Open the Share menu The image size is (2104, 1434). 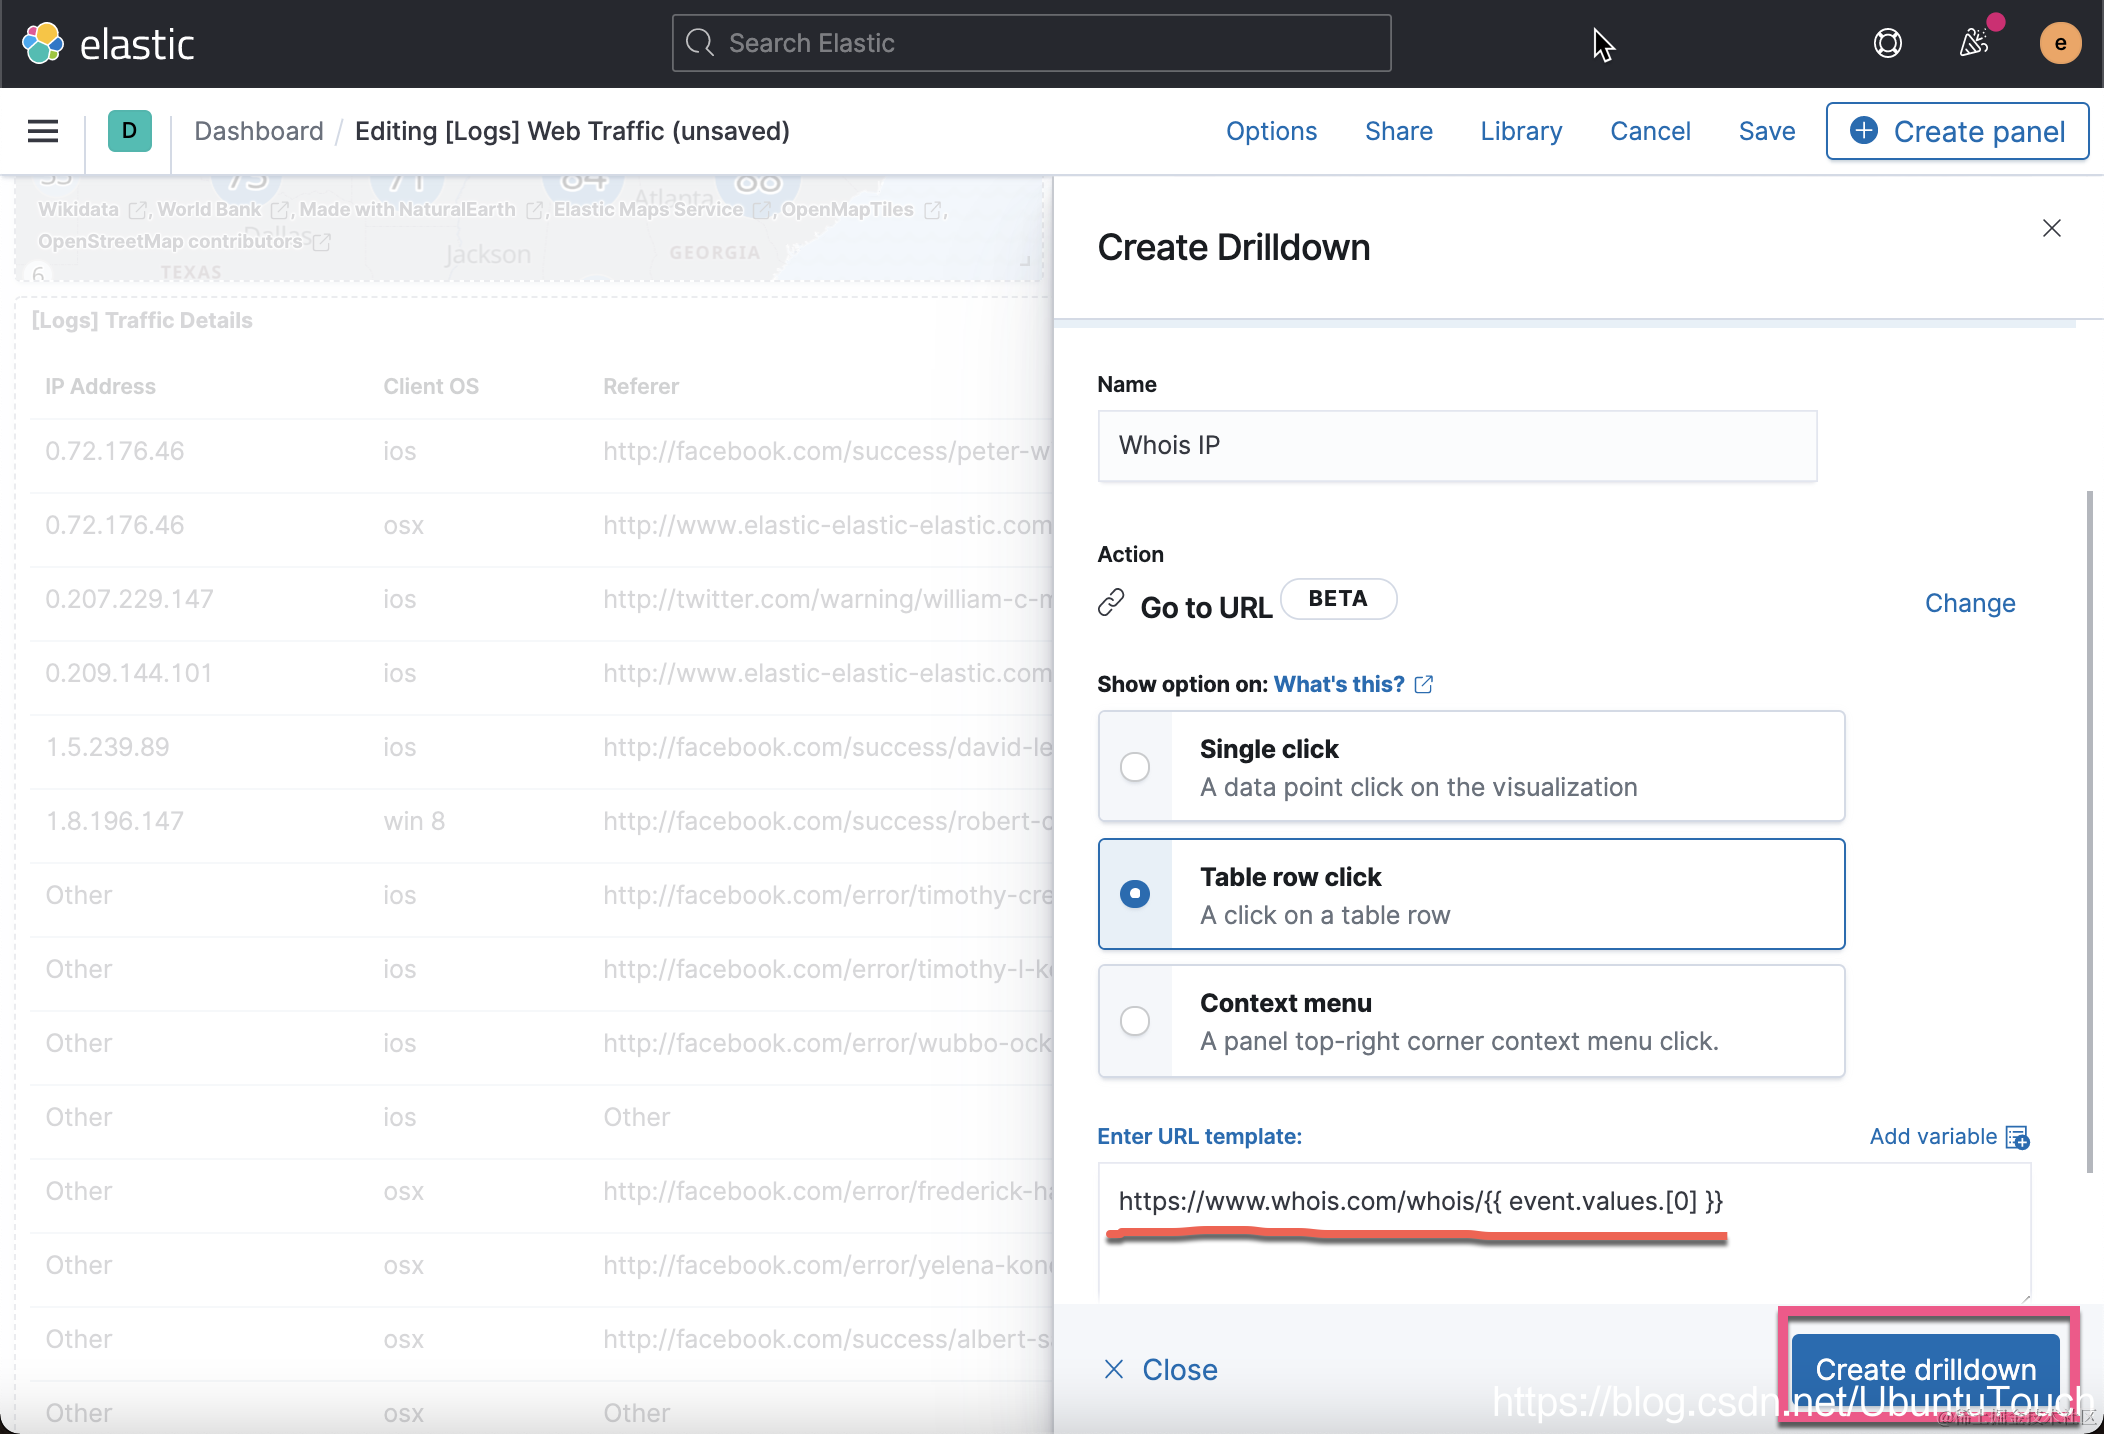(1398, 131)
